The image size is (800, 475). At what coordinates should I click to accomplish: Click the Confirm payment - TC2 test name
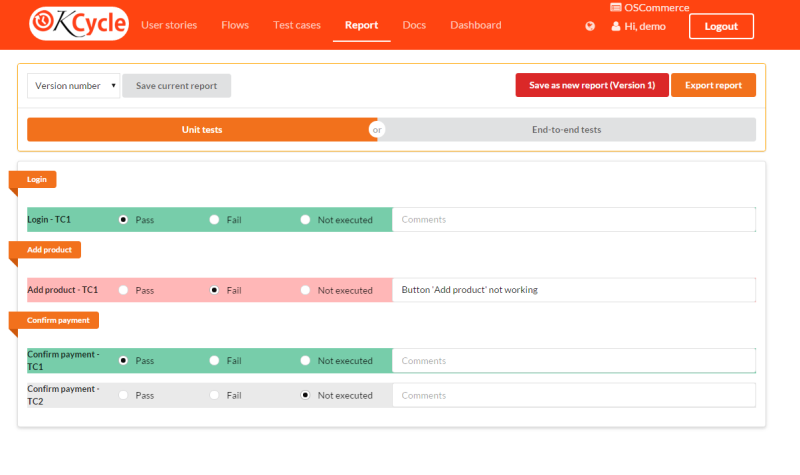pyautogui.click(x=63, y=395)
